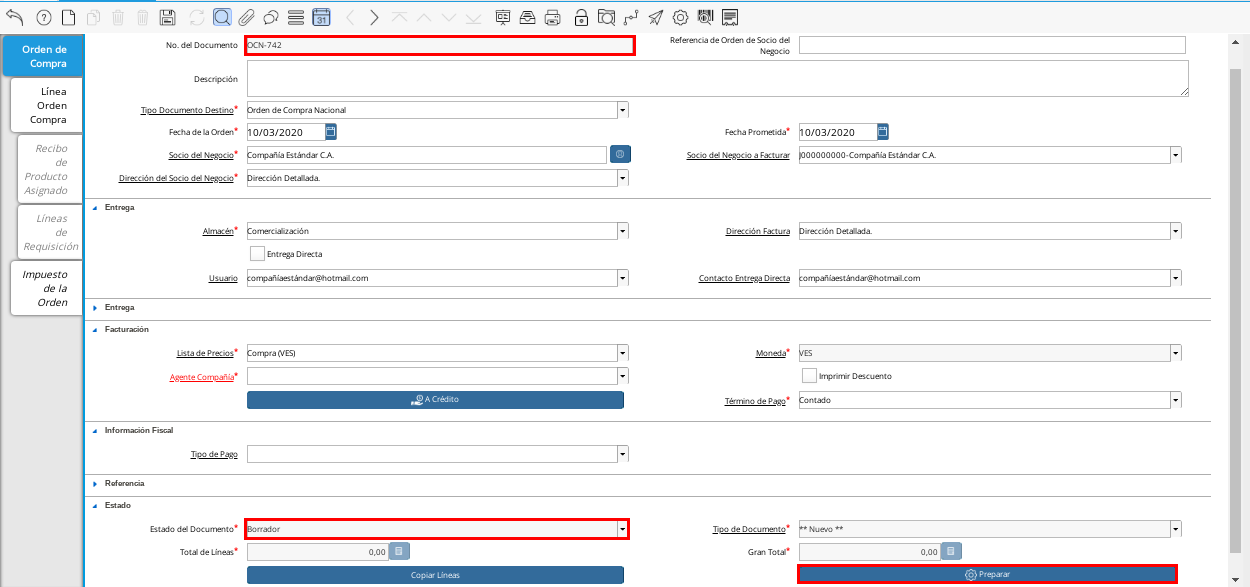The image size is (1250, 587).
Task: Go to next record chevron
Action: coord(374,17)
